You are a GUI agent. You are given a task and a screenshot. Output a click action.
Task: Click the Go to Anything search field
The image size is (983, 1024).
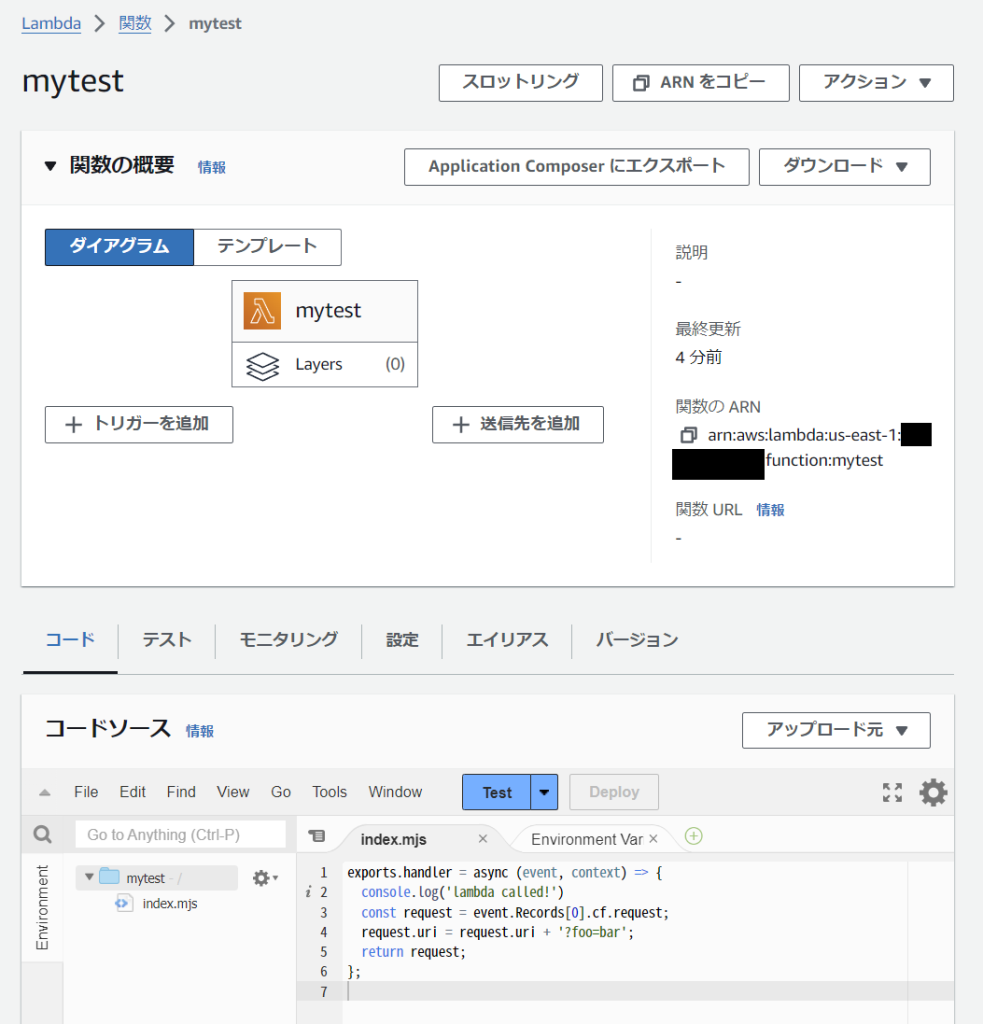click(180, 834)
